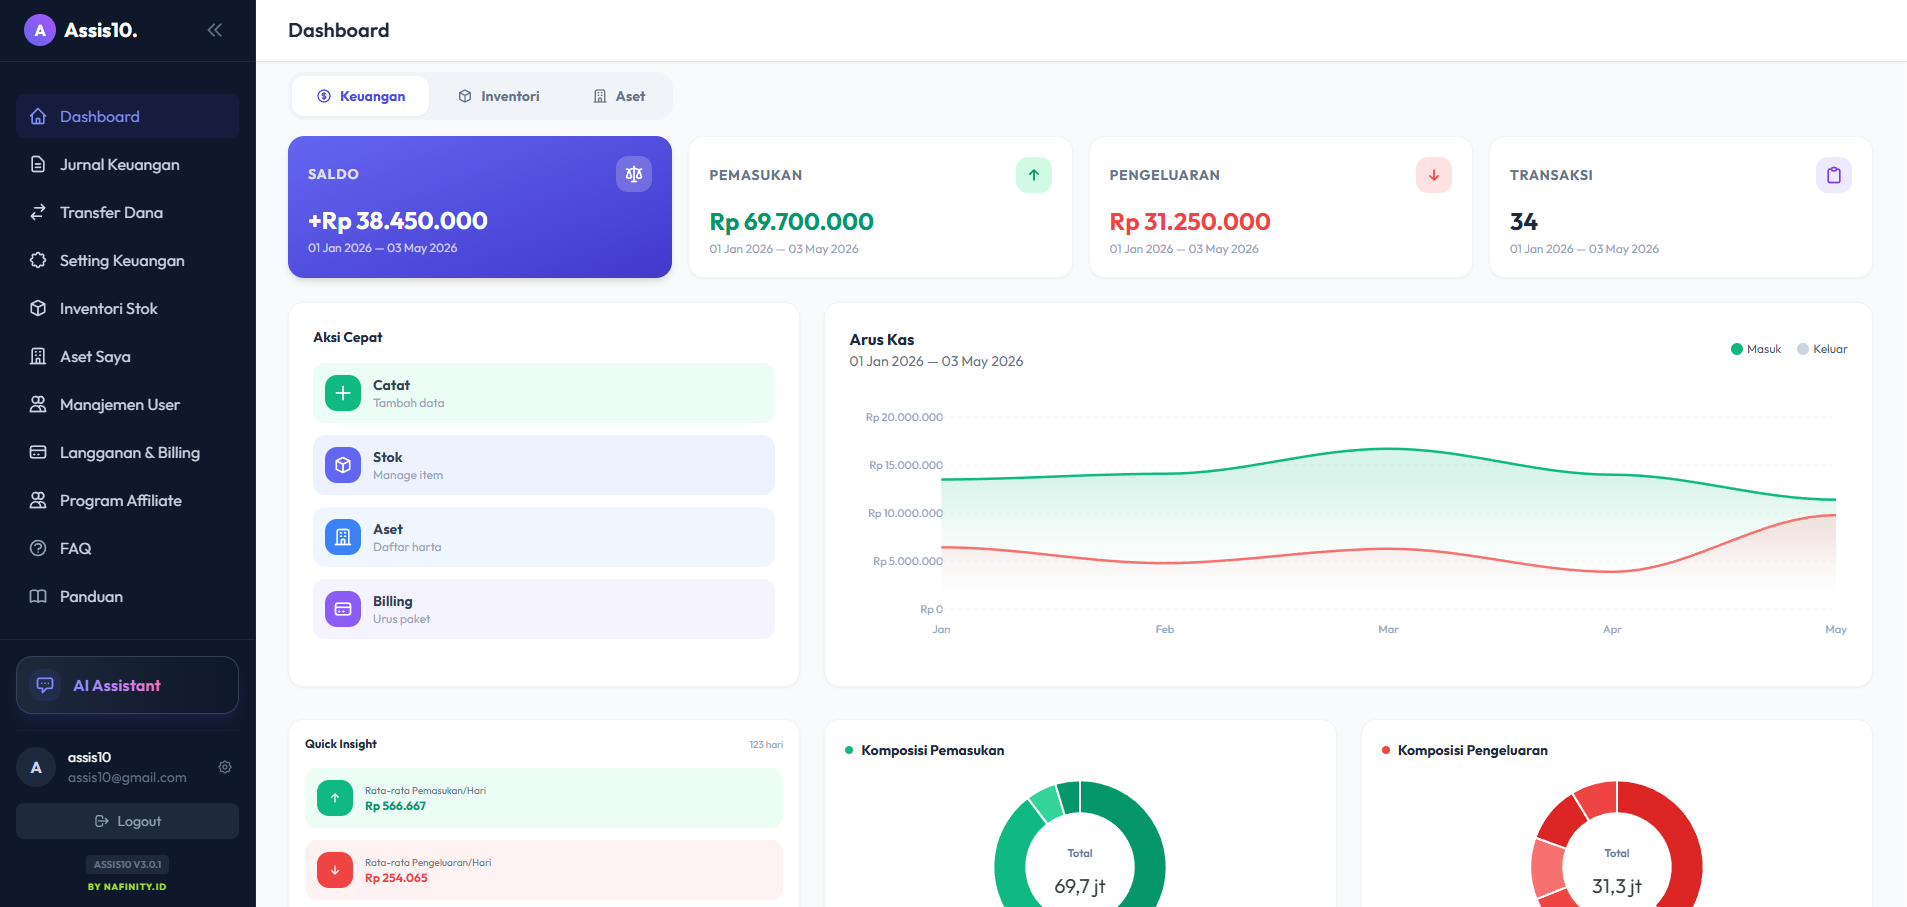Click the Pemasukan Rp 69.700.000 amount
The width and height of the screenshot is (1907, 907).
[792, 222]
